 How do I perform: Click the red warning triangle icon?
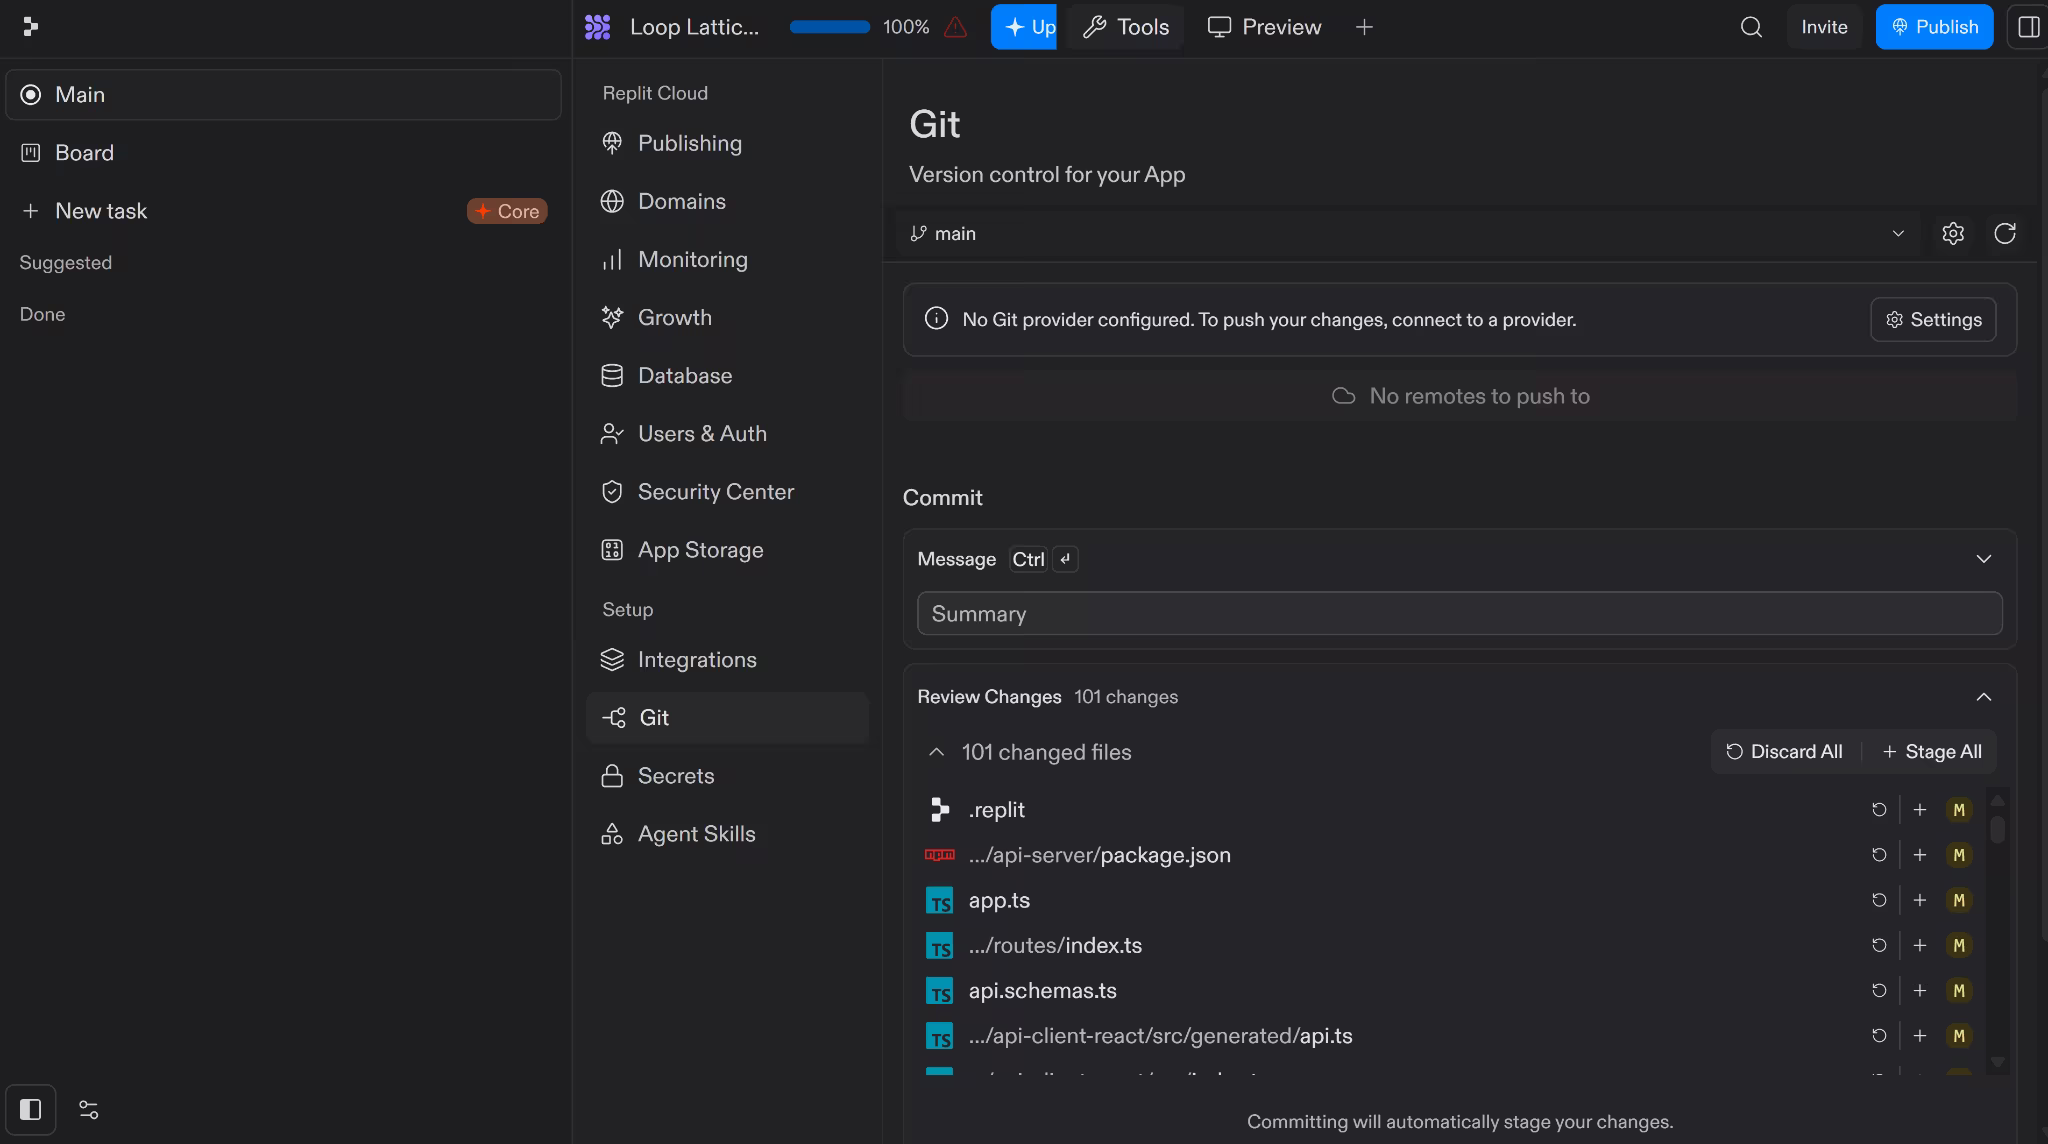[x=955, y=27]
